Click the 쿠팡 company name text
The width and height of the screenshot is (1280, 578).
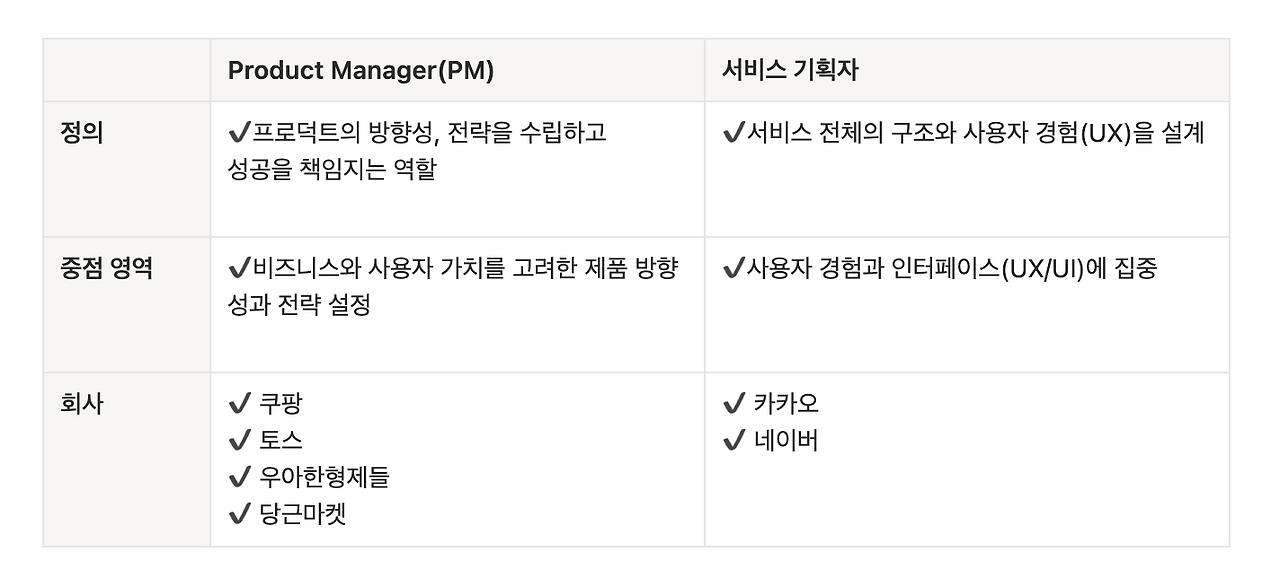(x=280, y=404)
